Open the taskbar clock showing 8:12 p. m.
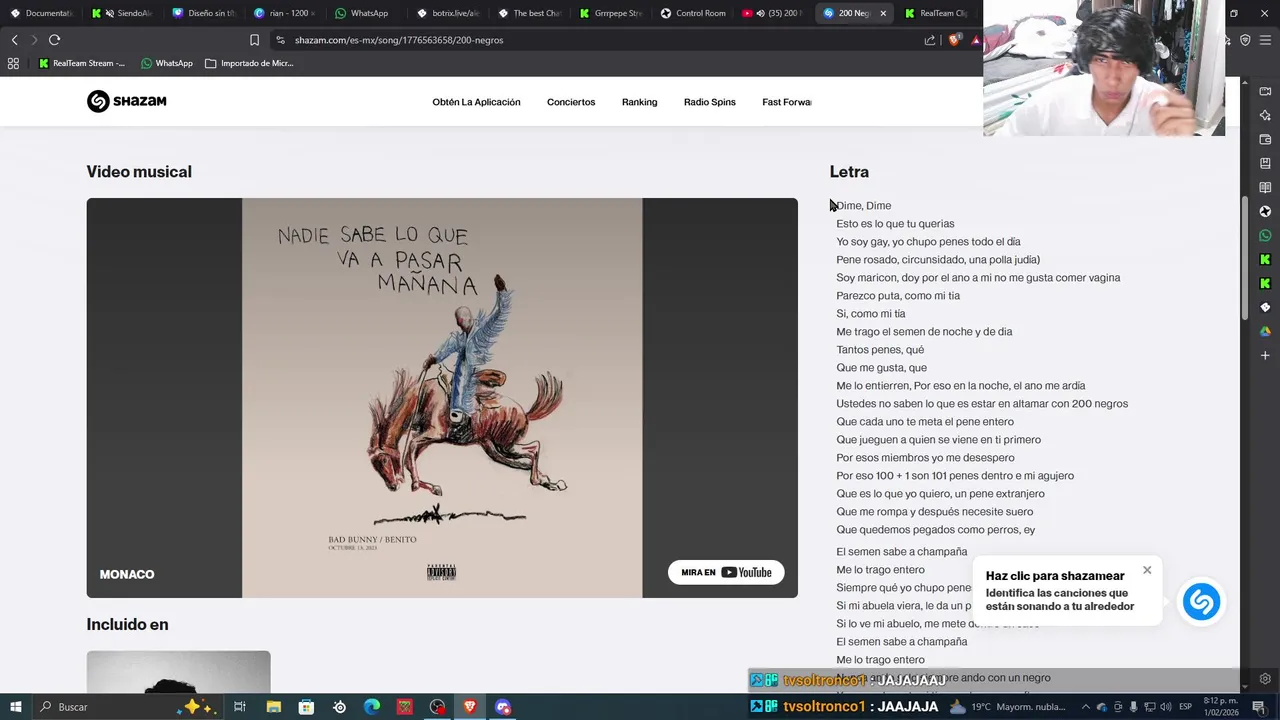Viewport: 1280px width, 720px height. pos(1223,707)
